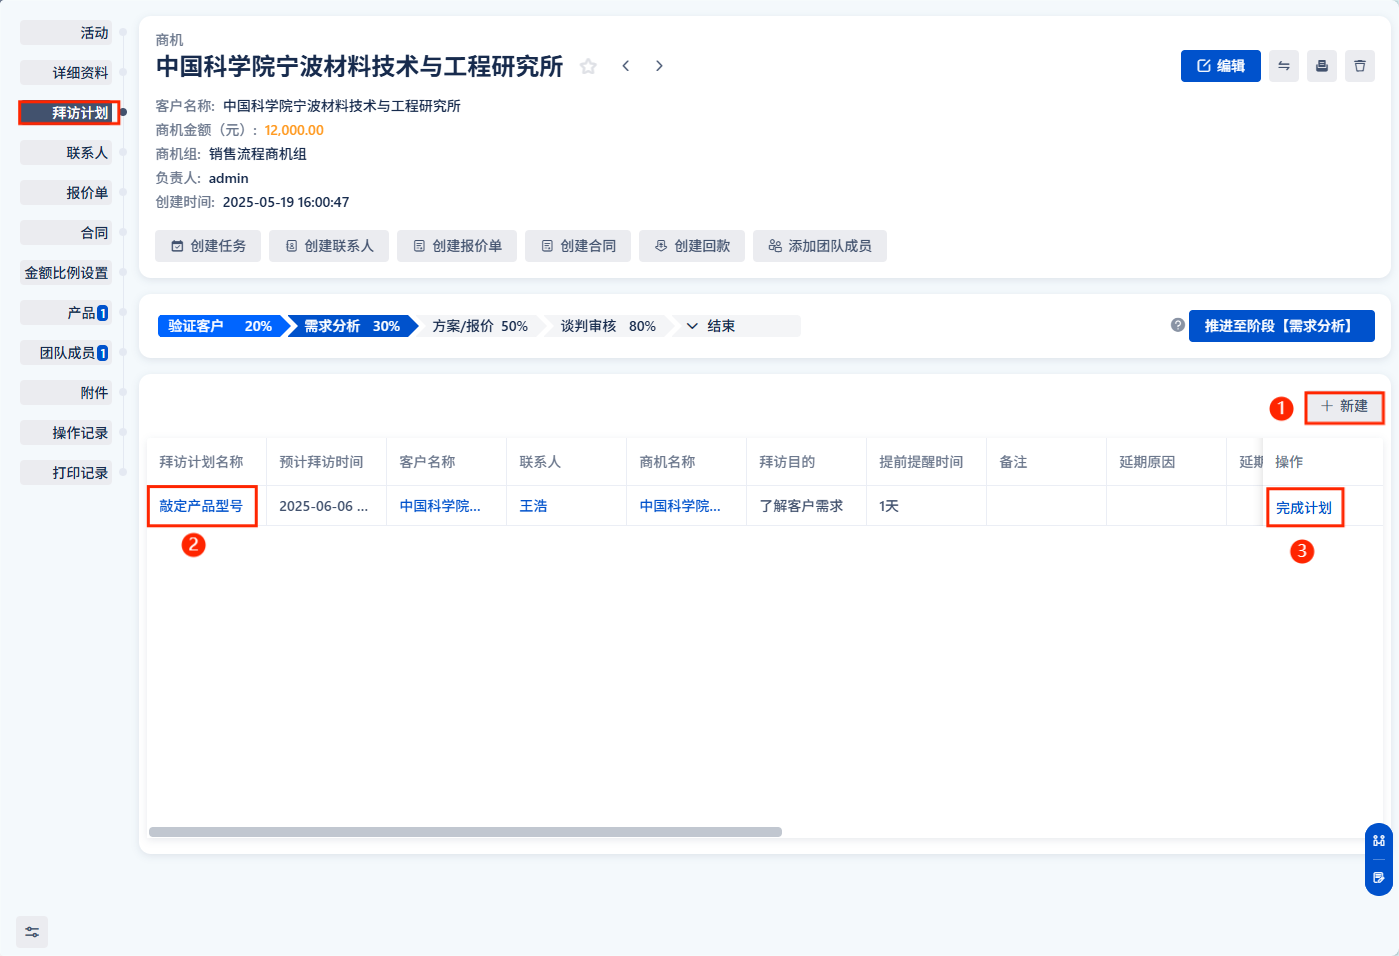Select the 拜访计划 sidebar tab

coord(66,113)
